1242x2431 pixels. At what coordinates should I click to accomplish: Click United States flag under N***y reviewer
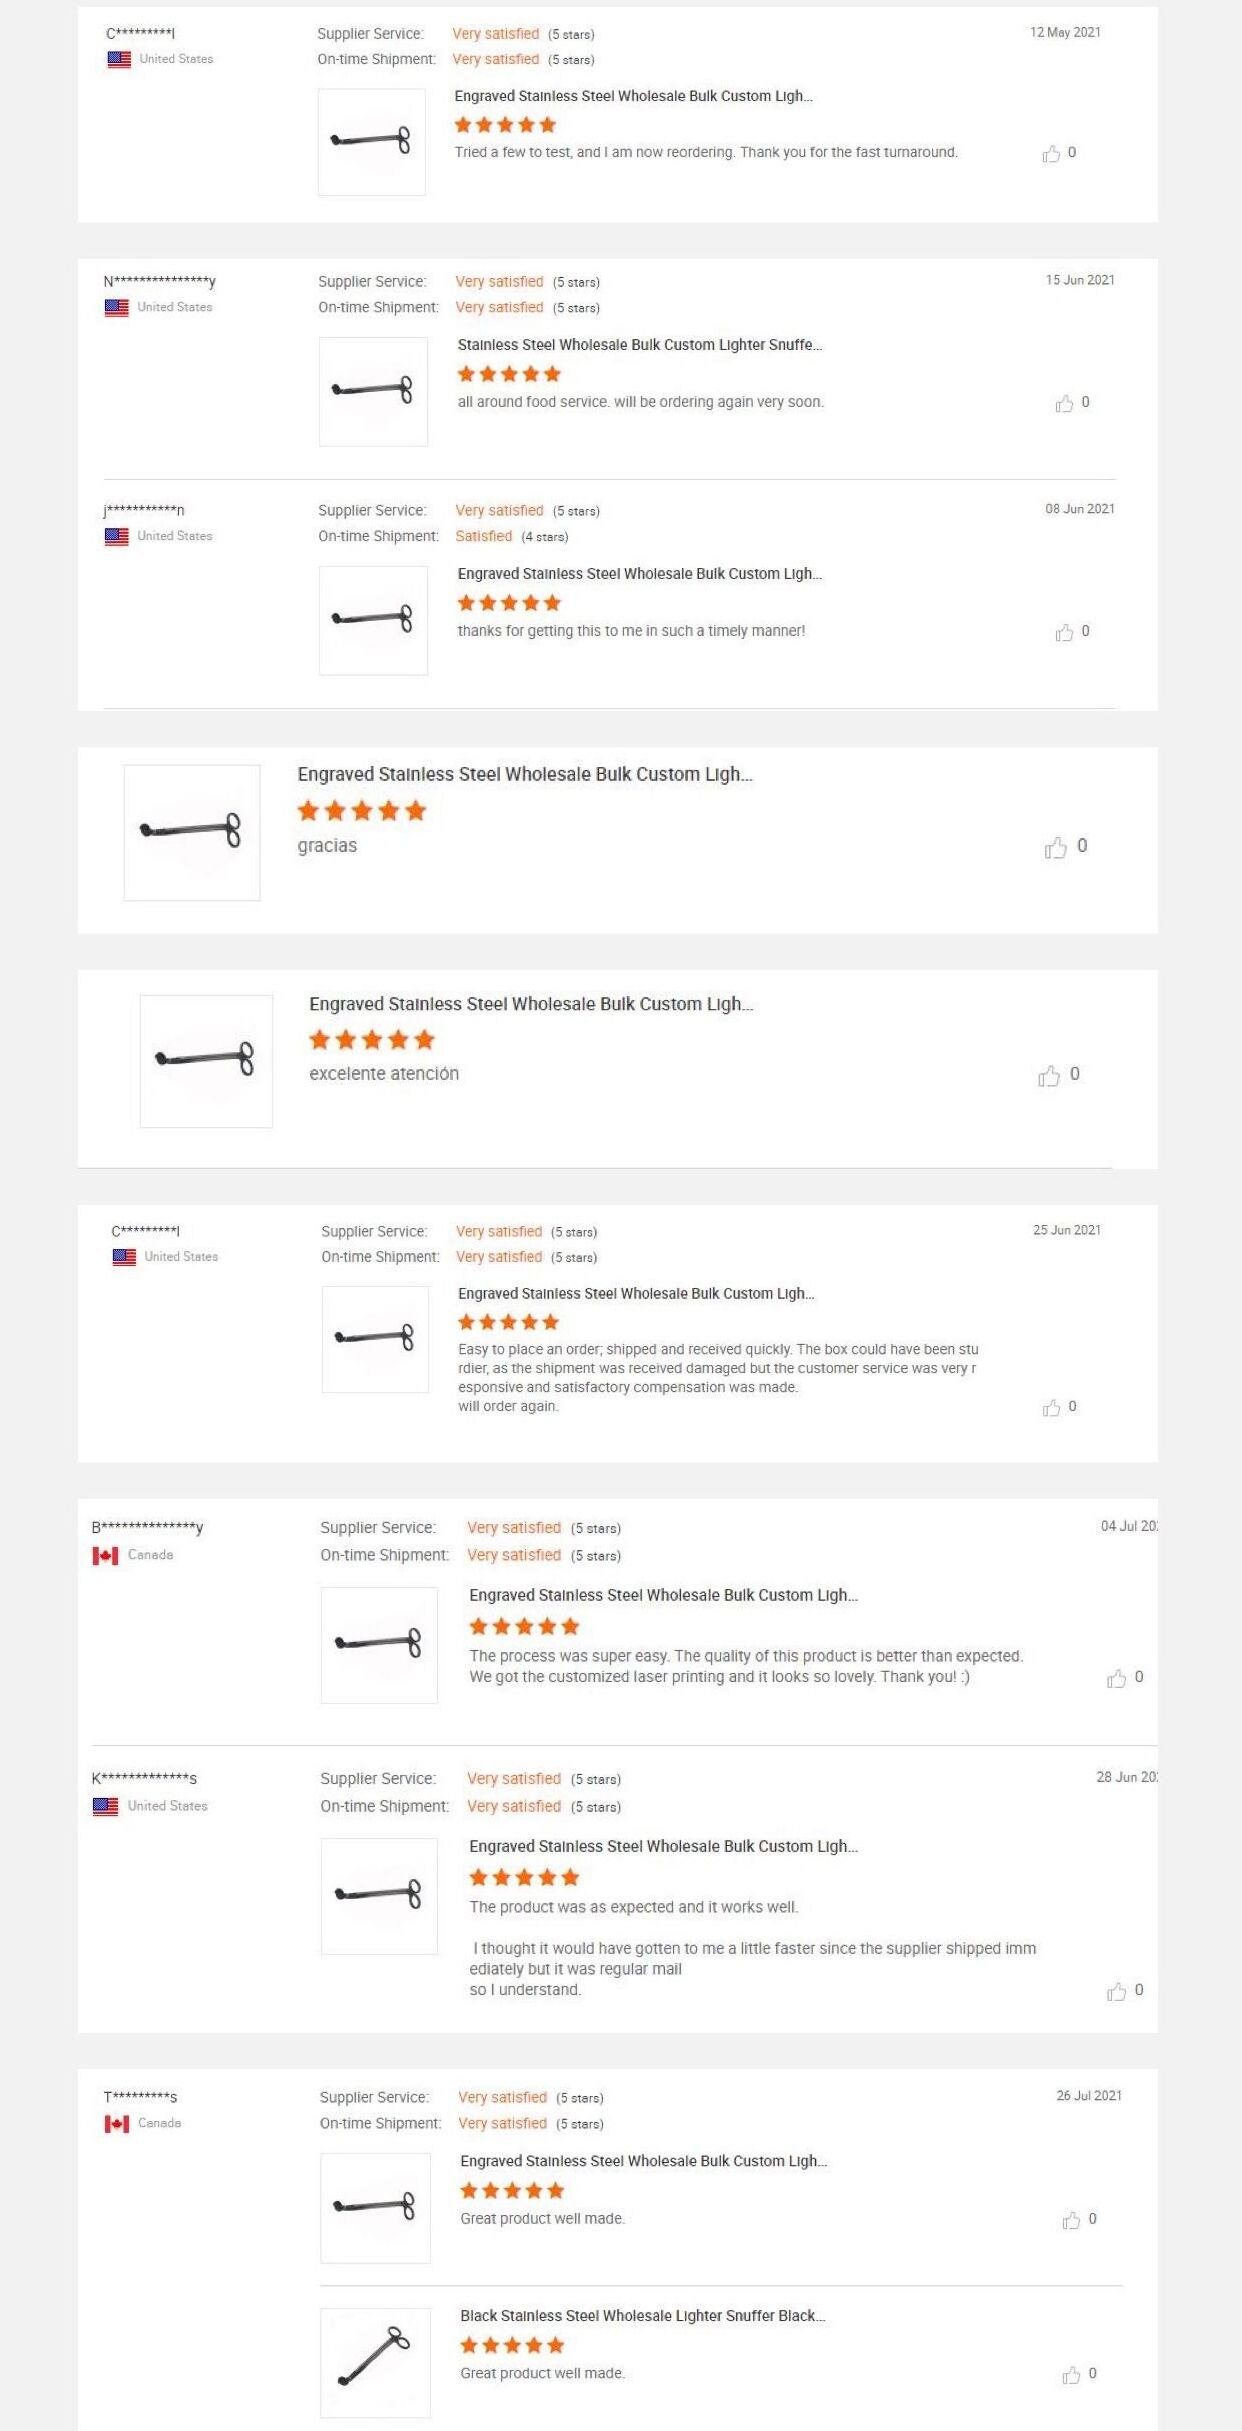117,308
